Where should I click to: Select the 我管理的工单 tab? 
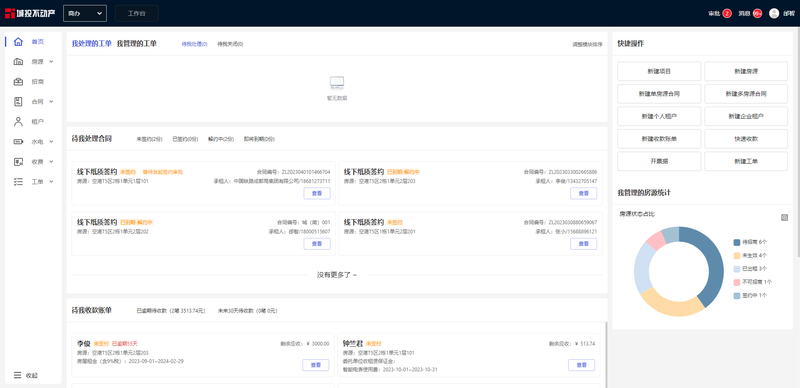pos(137,44)
